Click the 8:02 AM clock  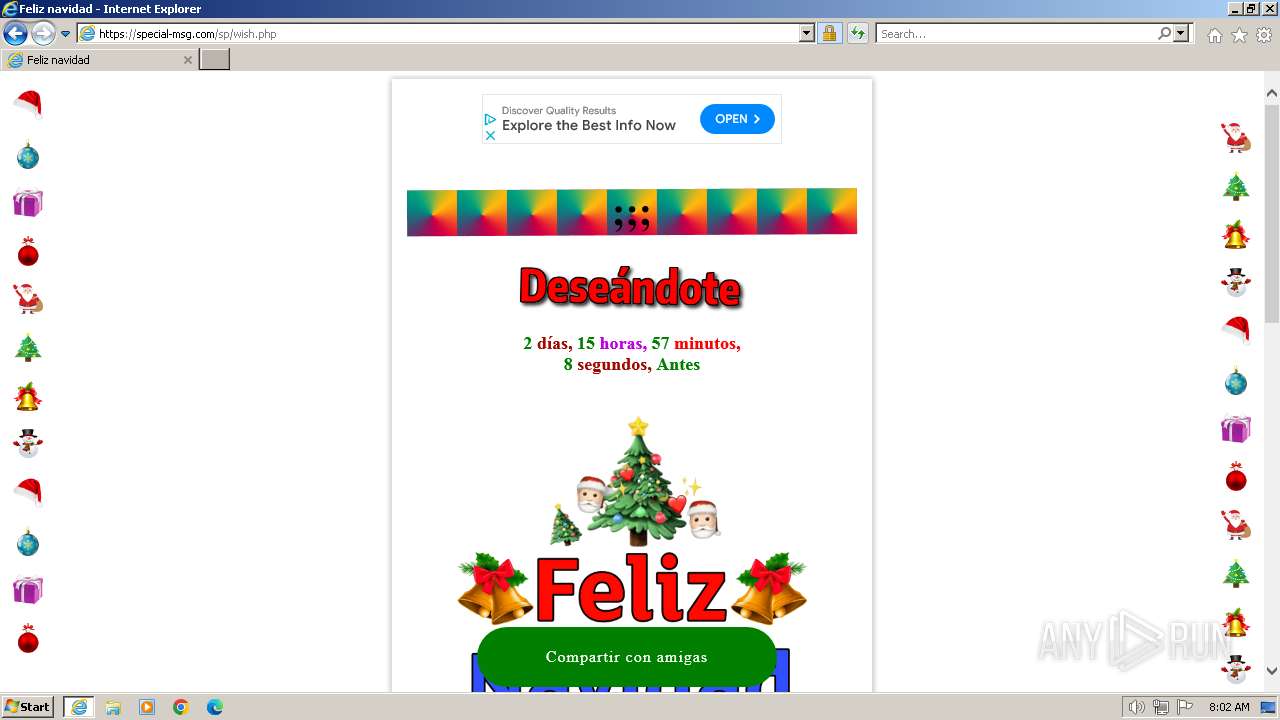1229,707
